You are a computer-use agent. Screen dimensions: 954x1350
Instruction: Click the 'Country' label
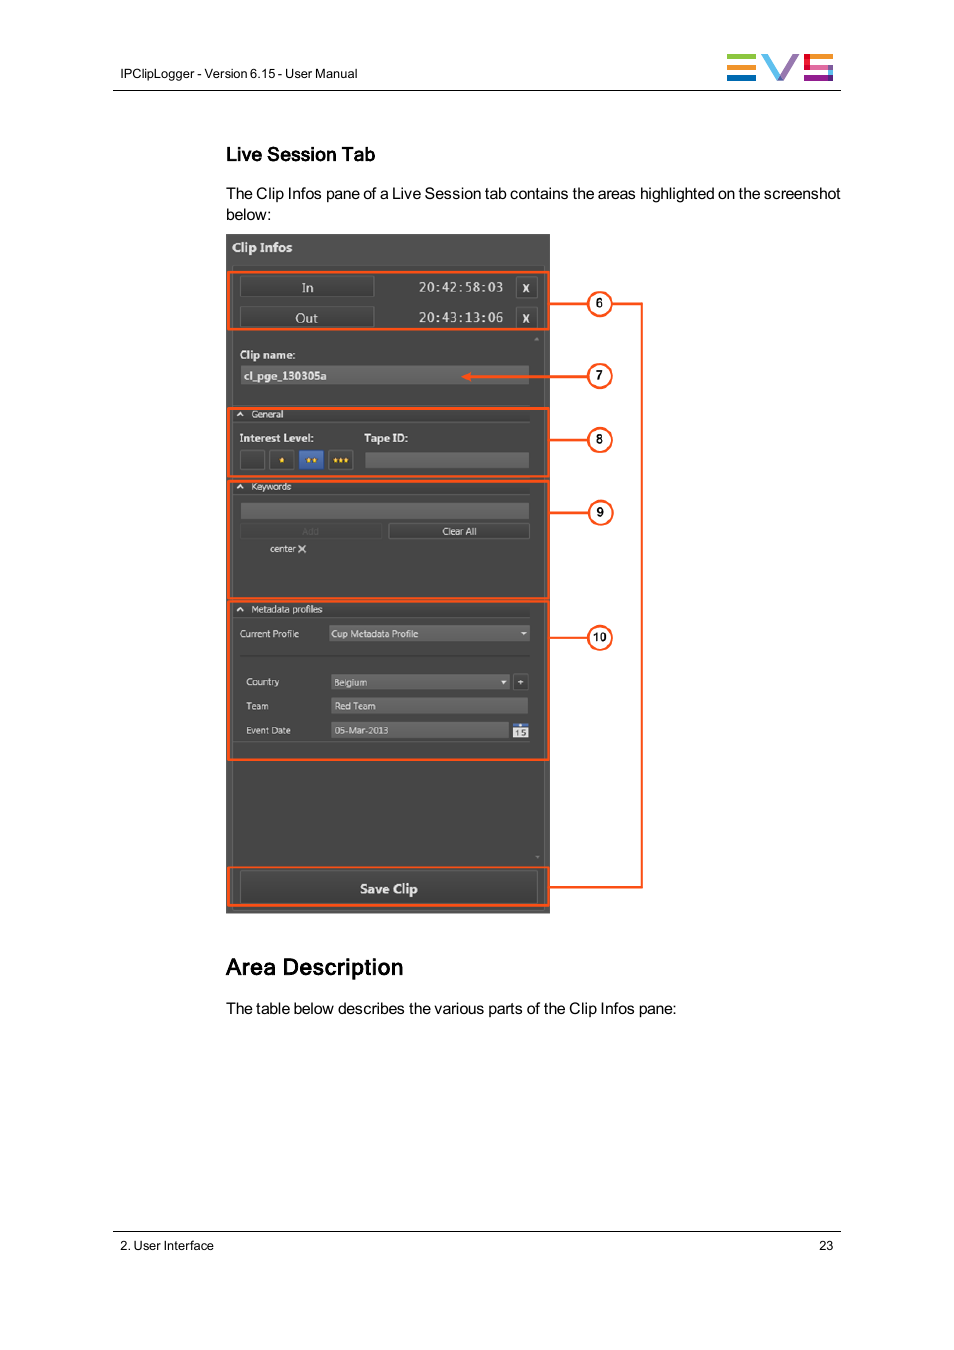pos(263,682)
